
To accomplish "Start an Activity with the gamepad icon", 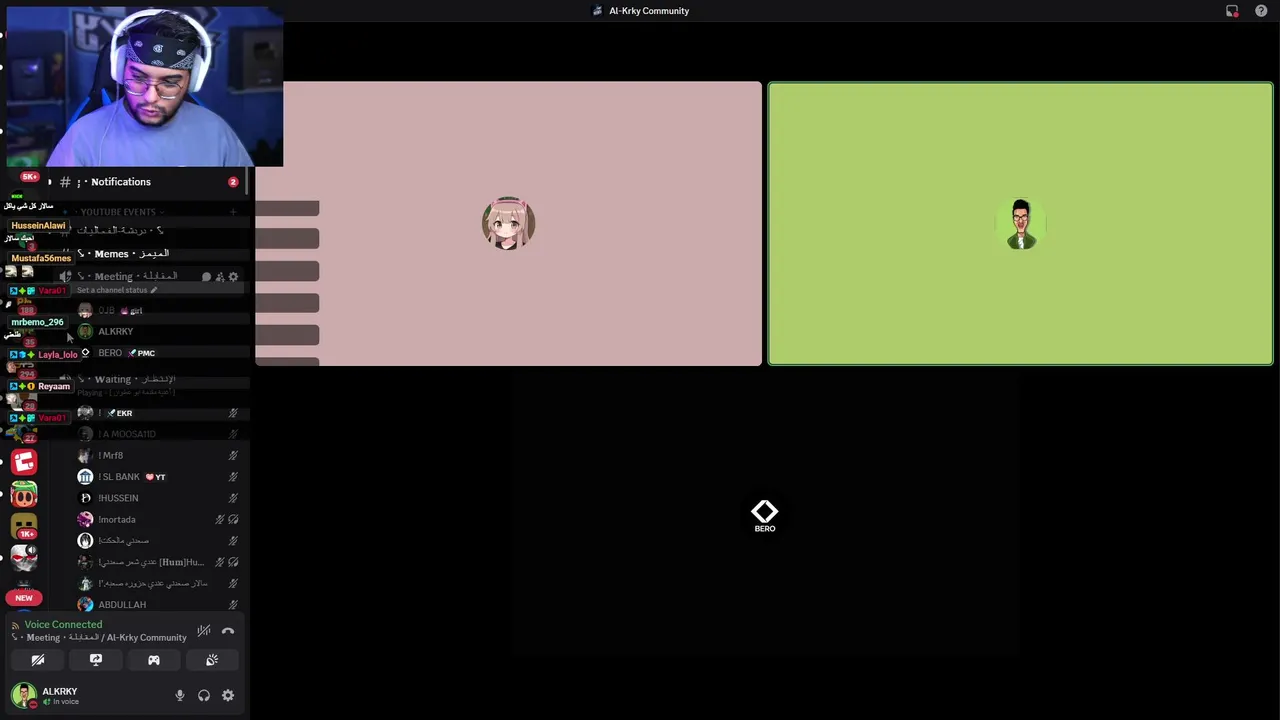I will (154, 660).
